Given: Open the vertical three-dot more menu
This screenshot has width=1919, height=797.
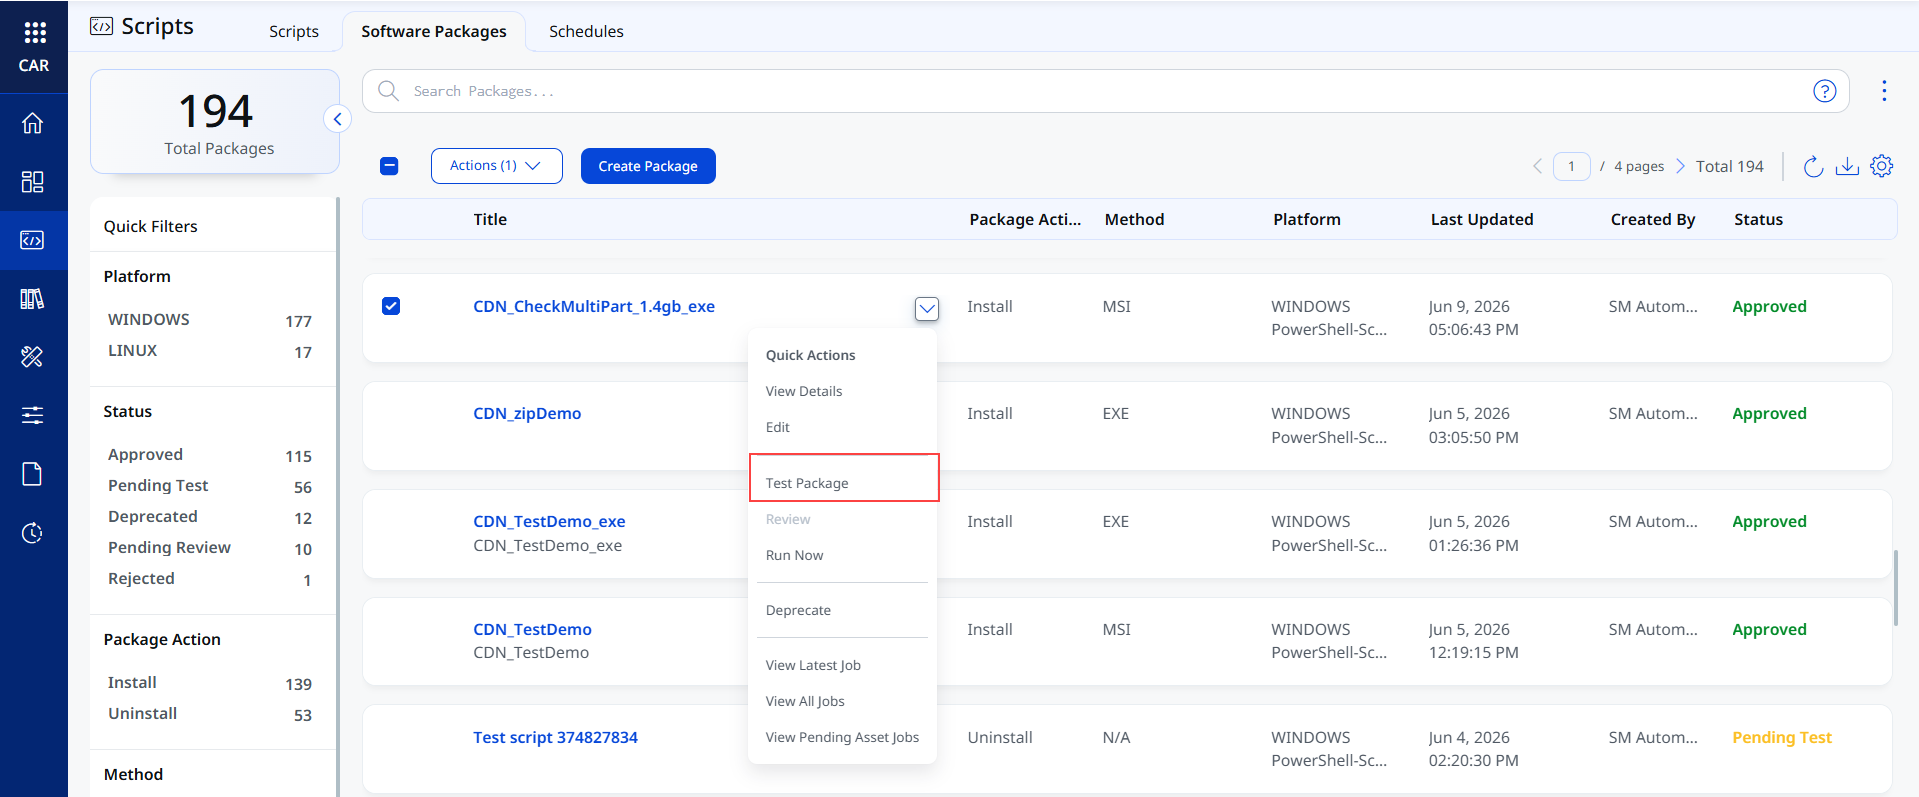Looking at the screenshot, I should click(x=1884, y=91).
